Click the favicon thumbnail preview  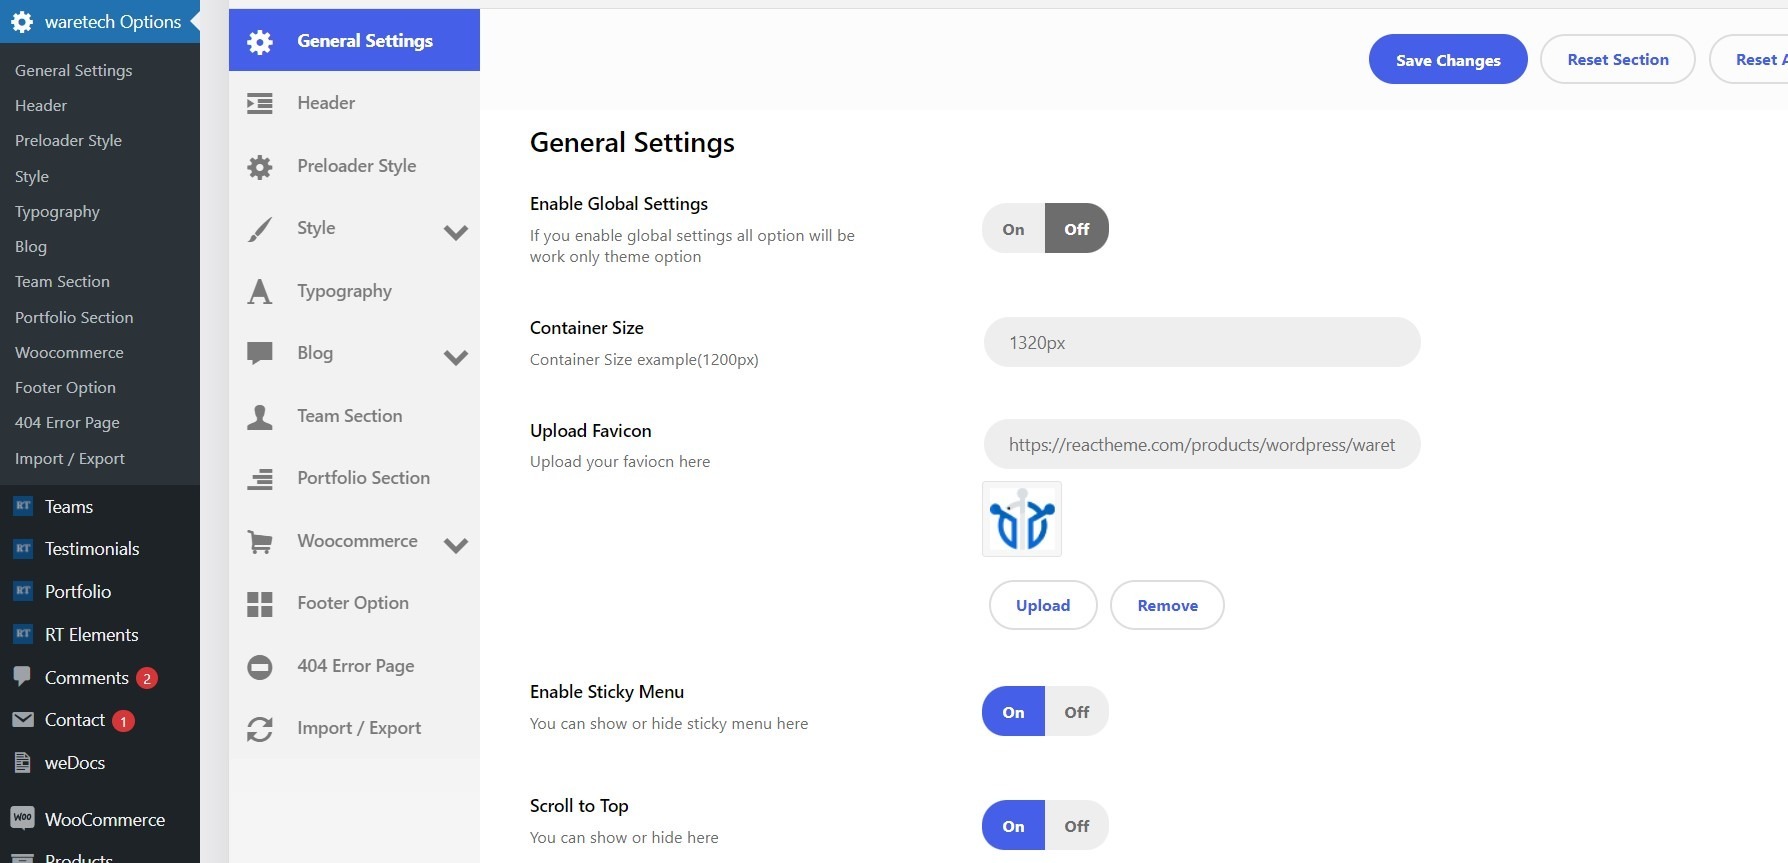tap(1022, 518)
